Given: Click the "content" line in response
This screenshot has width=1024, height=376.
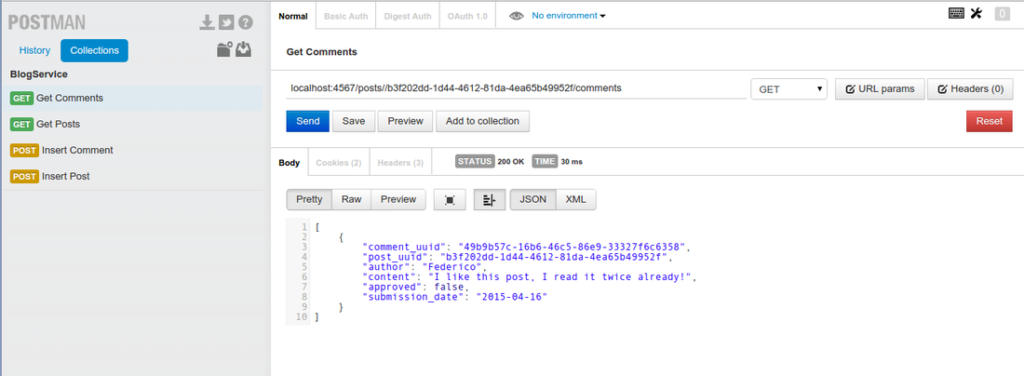Looking at the screenshot, I should coord(530,277).
